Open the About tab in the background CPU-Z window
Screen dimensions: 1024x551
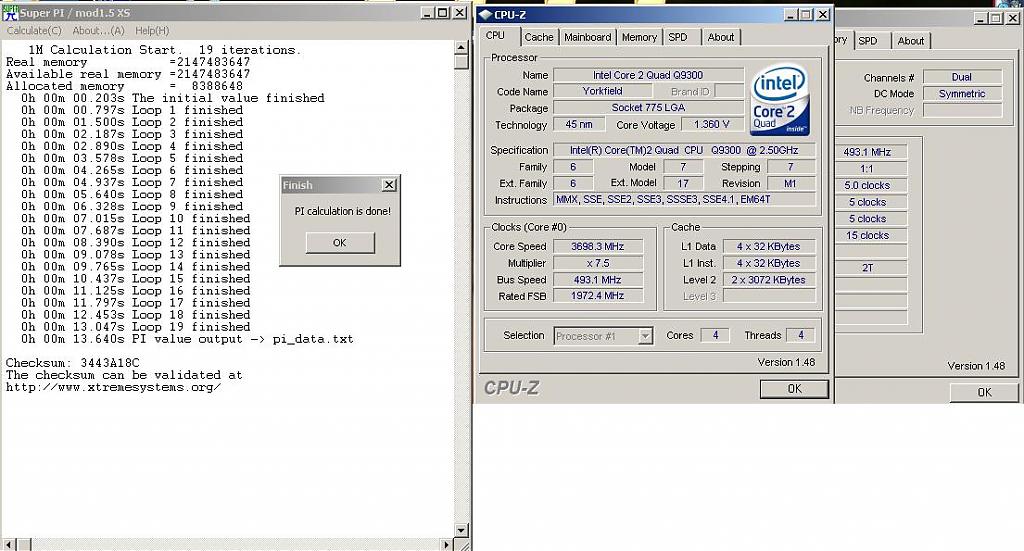[x=910, y=40]
